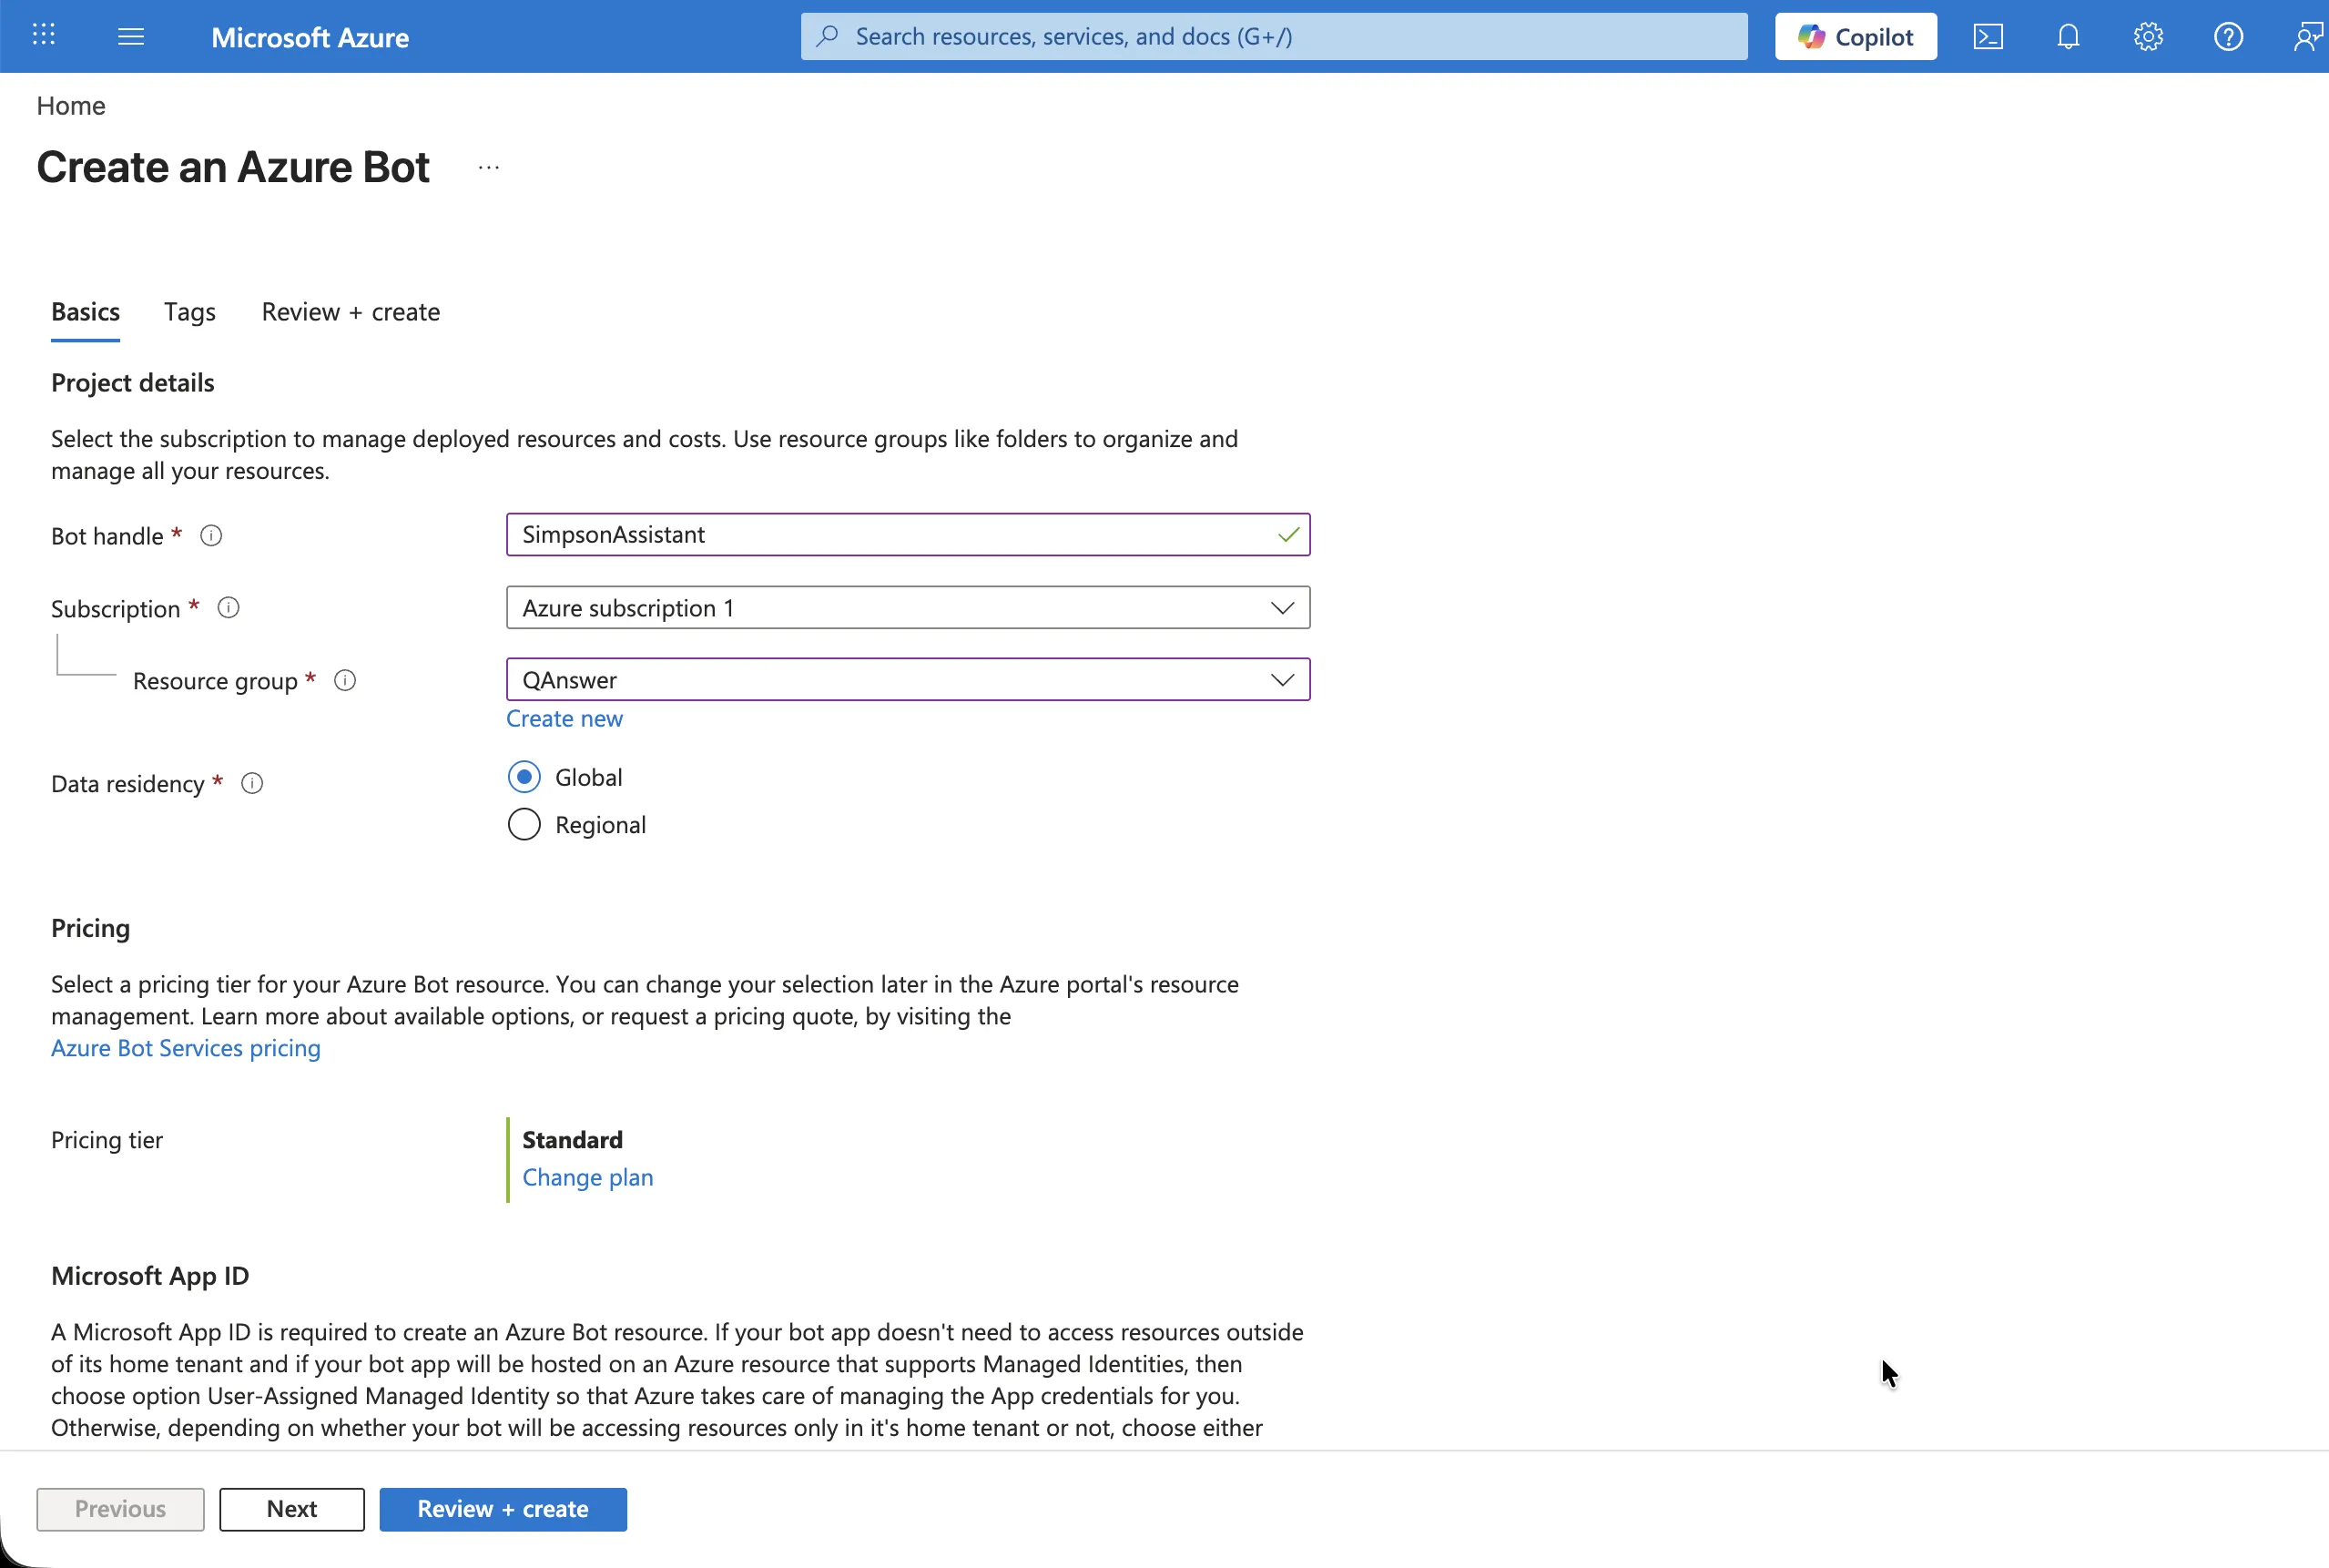Open Azure Bot Services pricing link

186,1048
